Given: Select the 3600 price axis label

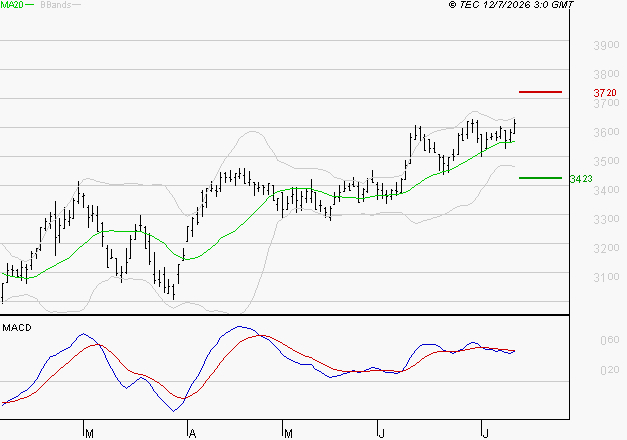Looking at the screenshot, I should pyautogui.click(x=606, y=132).
